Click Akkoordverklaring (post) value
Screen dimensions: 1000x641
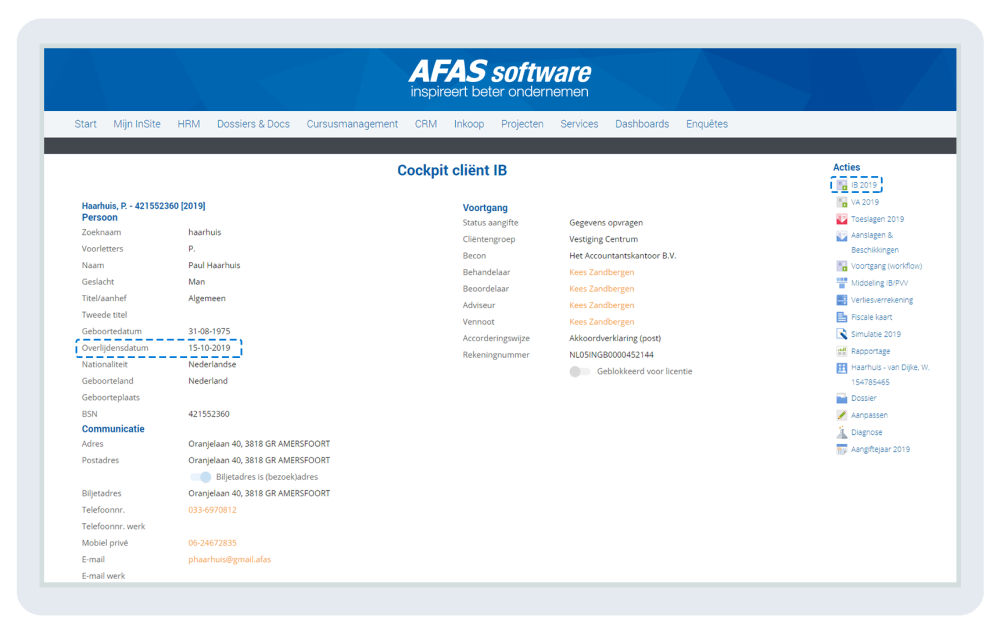coord(615,339)
